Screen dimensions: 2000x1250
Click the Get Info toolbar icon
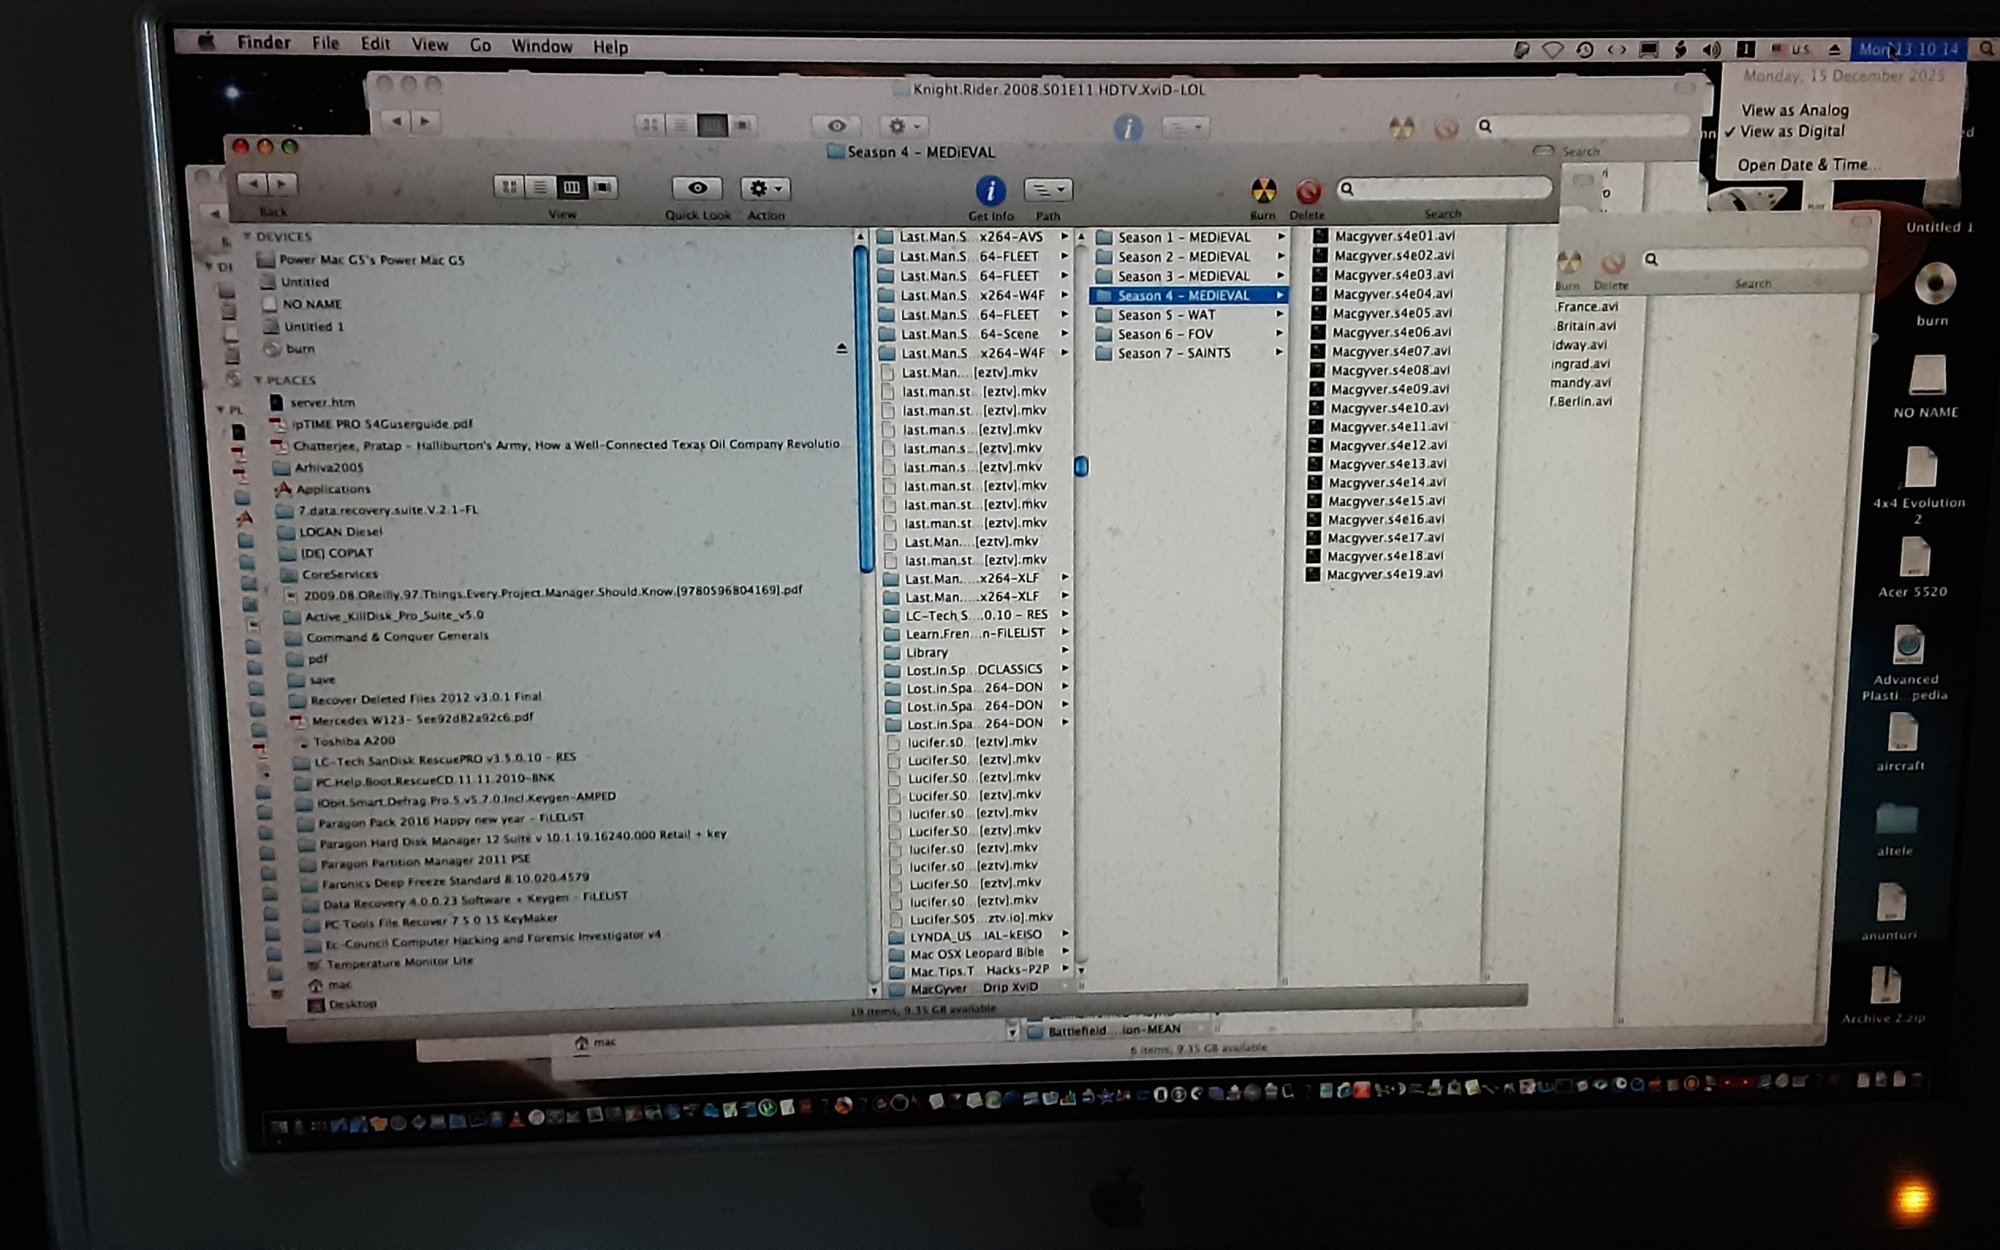(x=989, y=190)
